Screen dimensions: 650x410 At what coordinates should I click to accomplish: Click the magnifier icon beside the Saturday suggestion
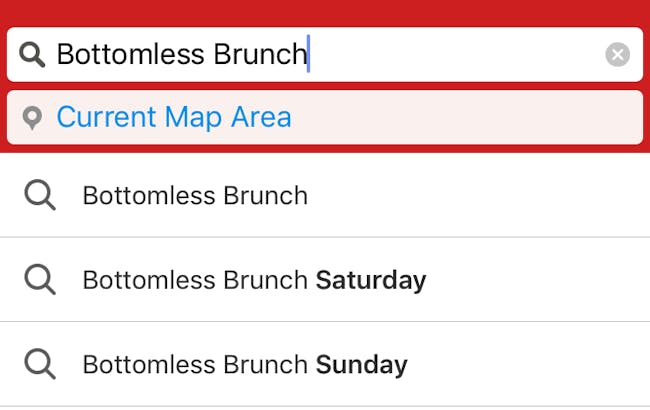(40, 279)
